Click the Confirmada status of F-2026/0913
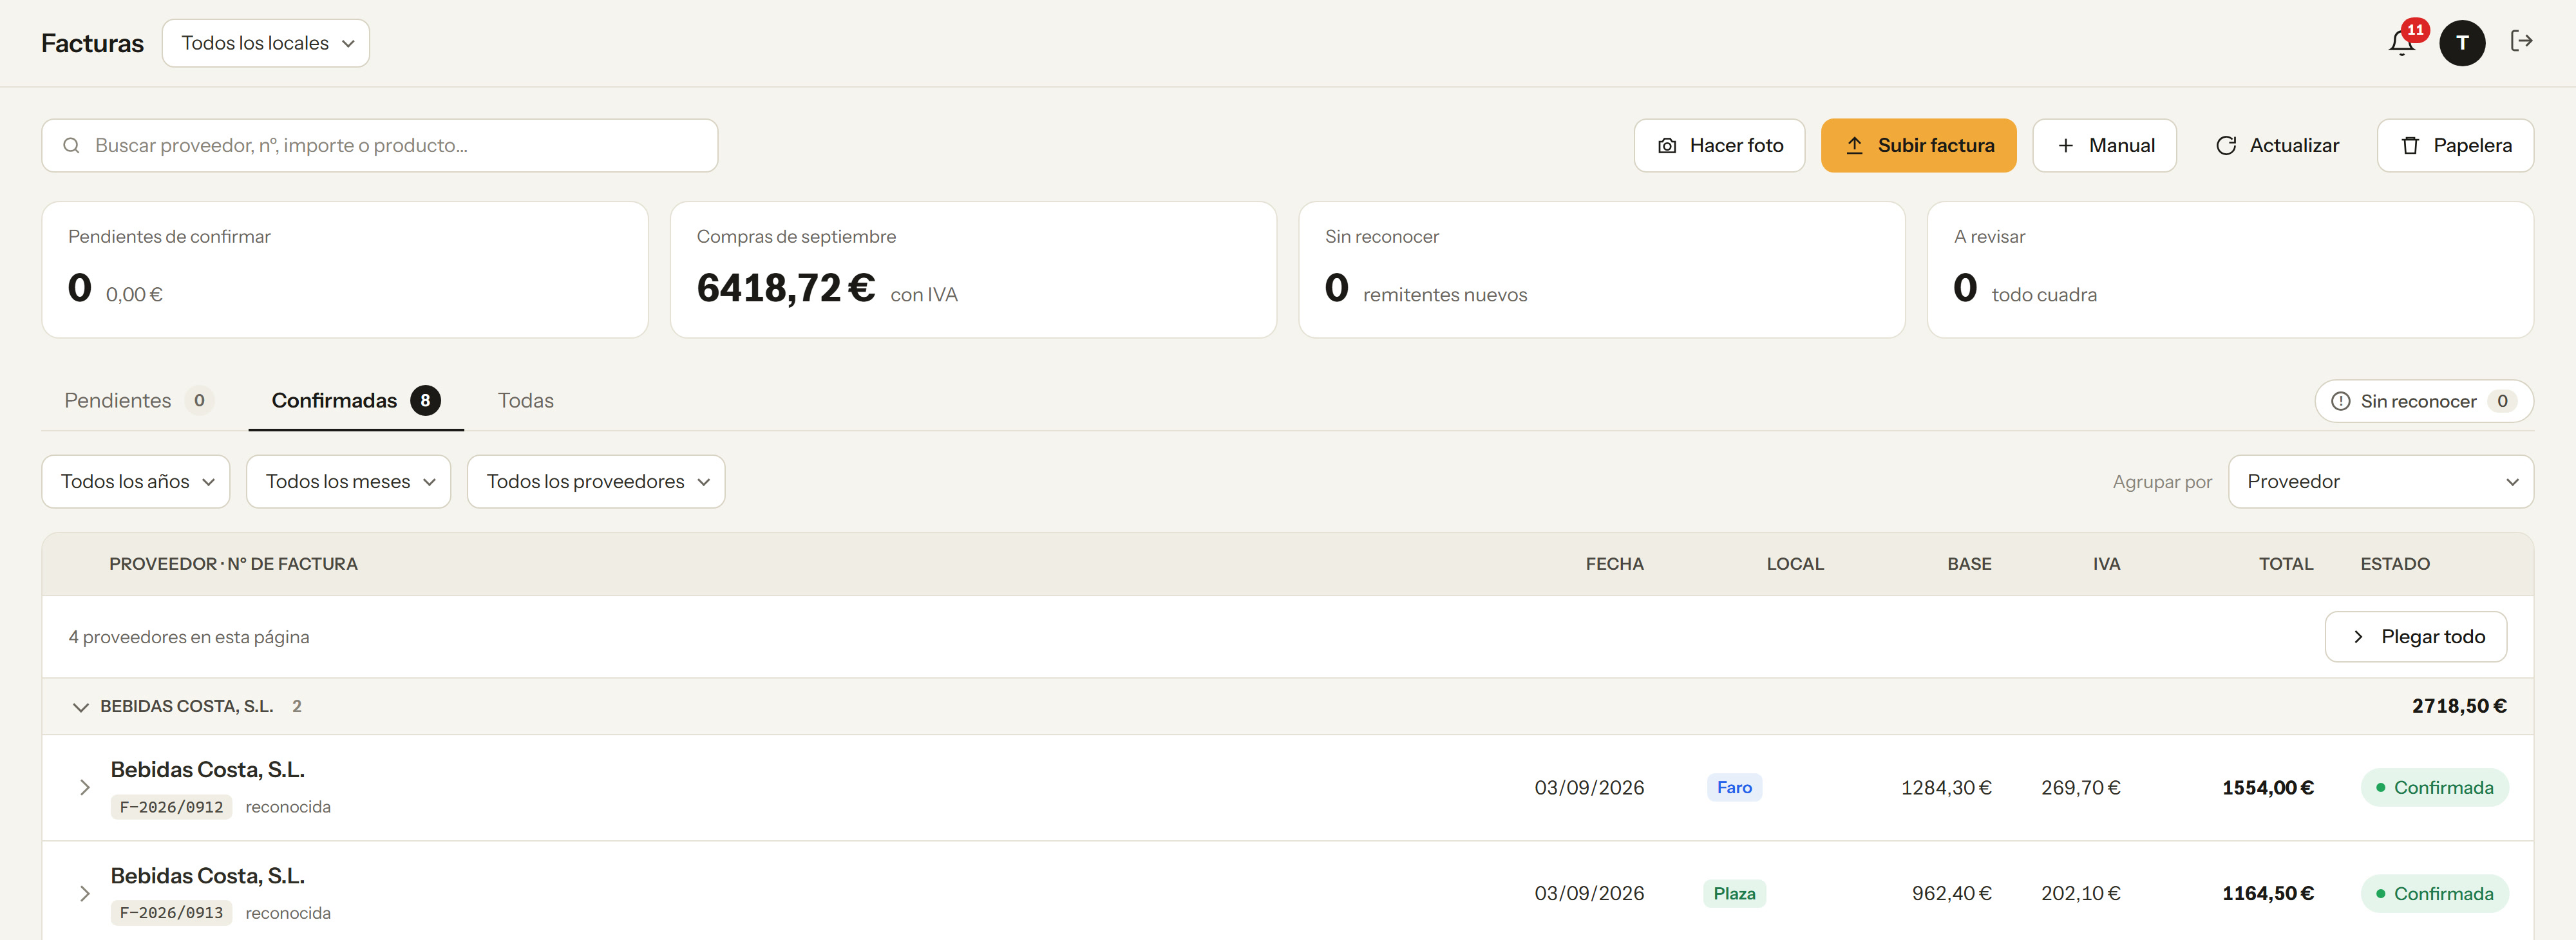The height and width of the screenshot is (940, 2576). coord(2434,894)
